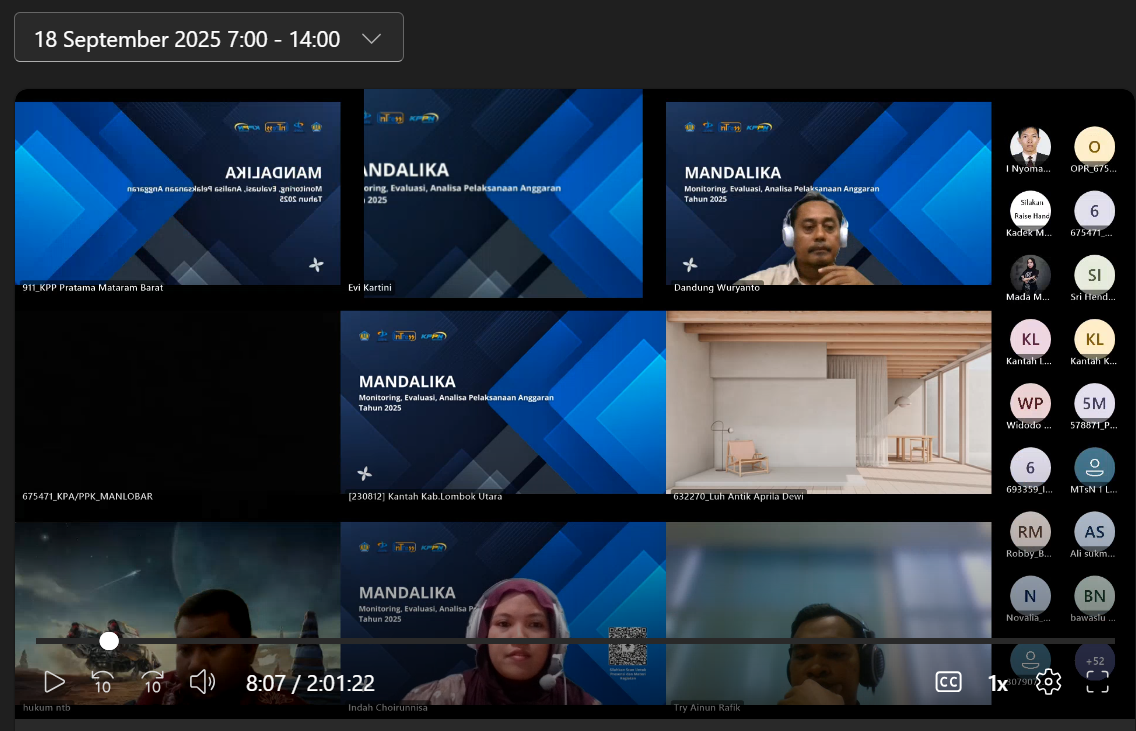This screenshot has width=1136, height=731.
Task: Toggle closed captions on
Action: [948, 682]
